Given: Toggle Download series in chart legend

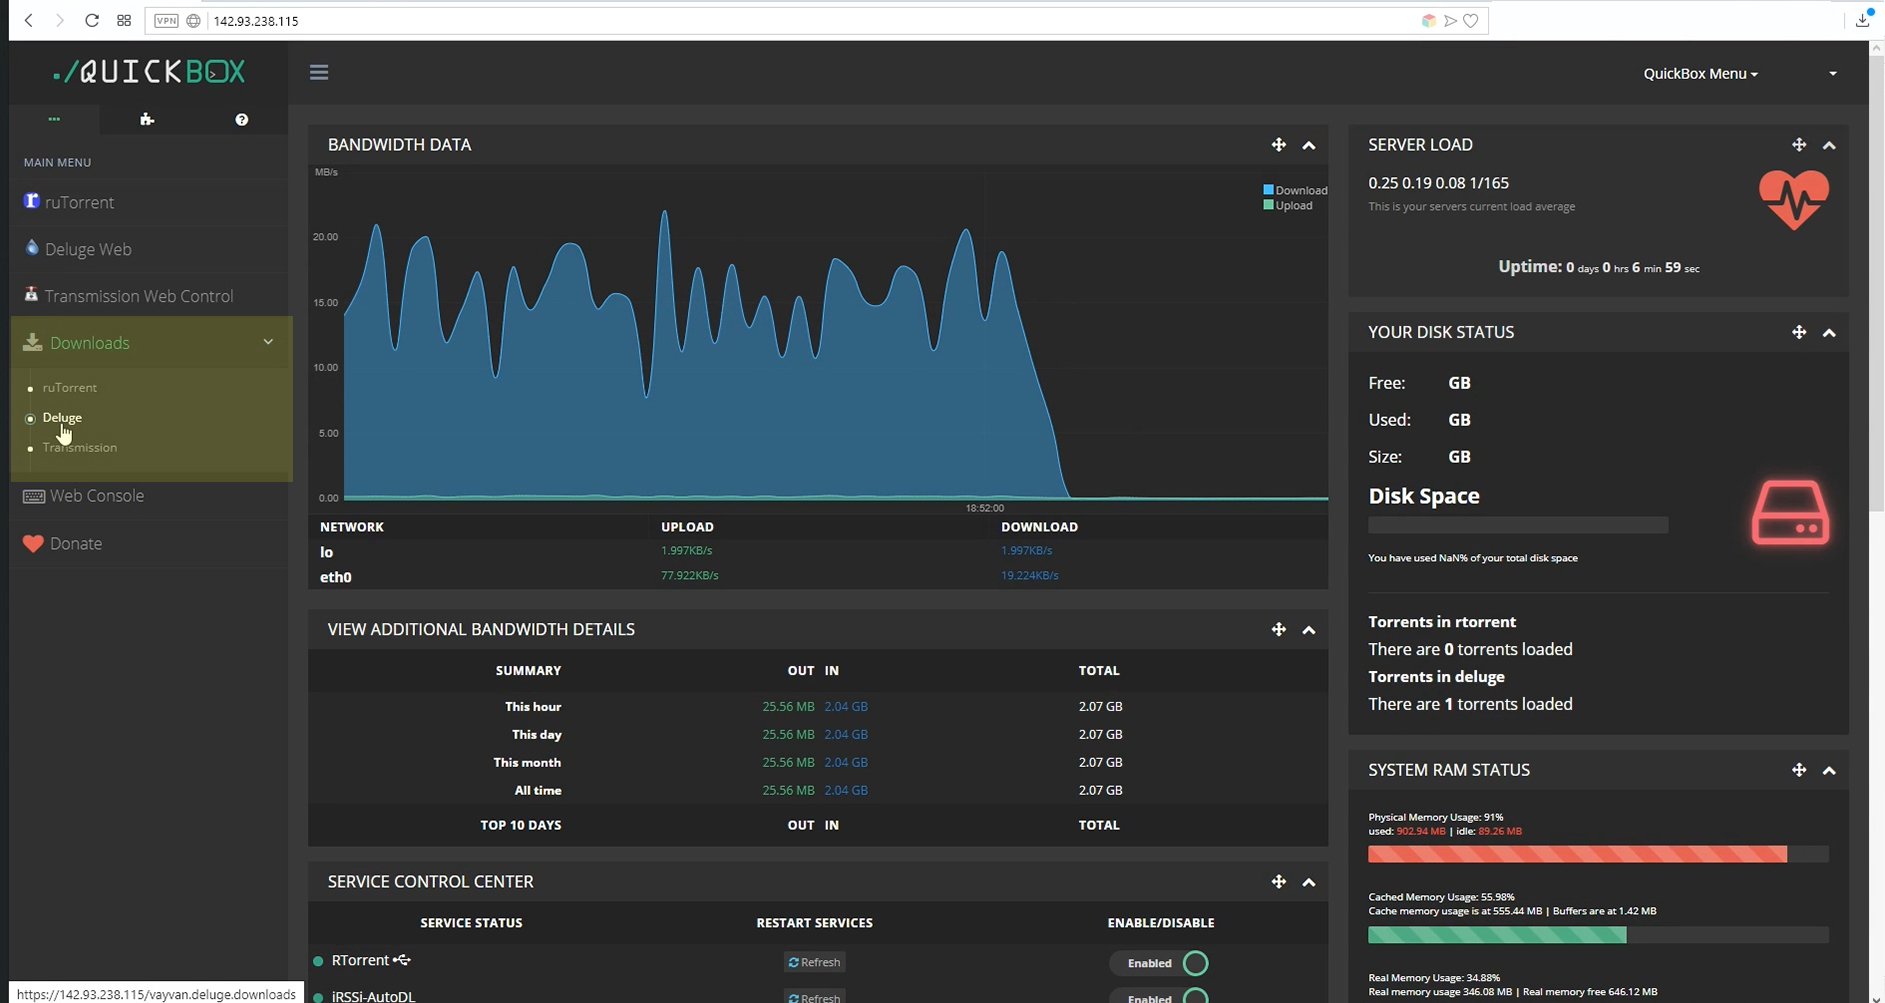Looking at the screenshot, I should pyautogui.click(x=1295, y=190).
